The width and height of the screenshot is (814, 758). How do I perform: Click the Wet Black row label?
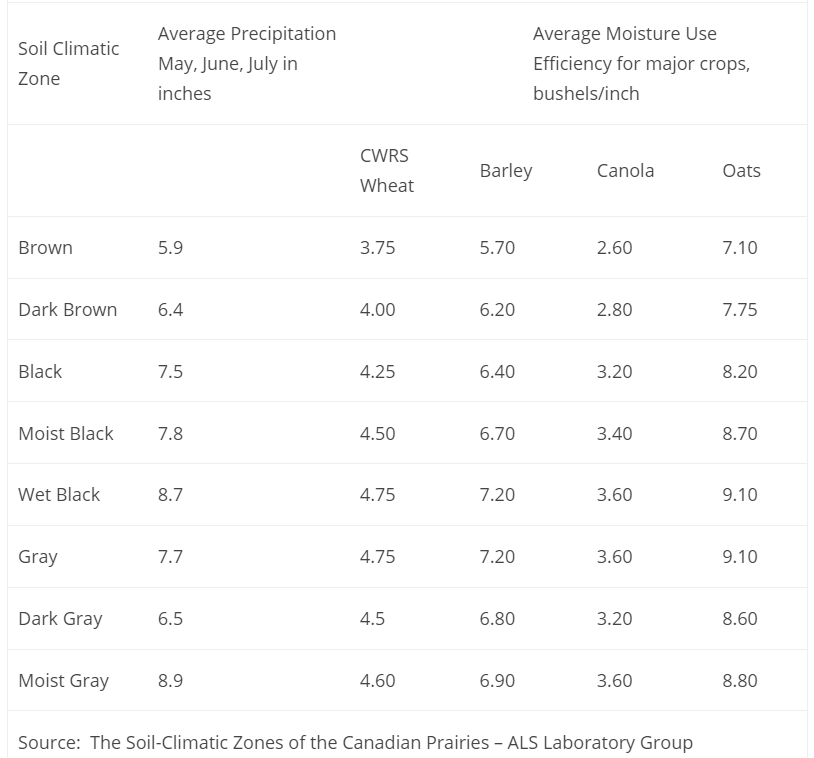[59, 495]
